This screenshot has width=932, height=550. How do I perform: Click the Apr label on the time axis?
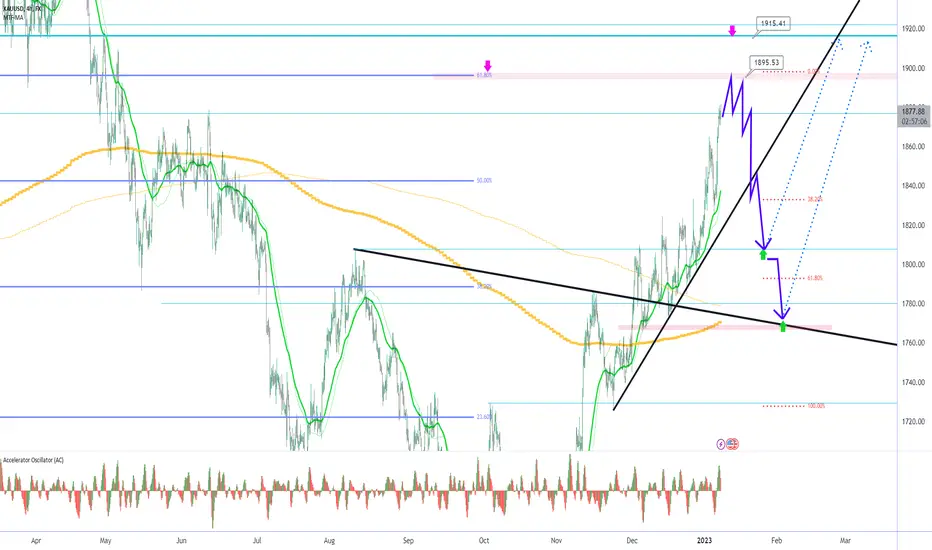coord(36,541)
